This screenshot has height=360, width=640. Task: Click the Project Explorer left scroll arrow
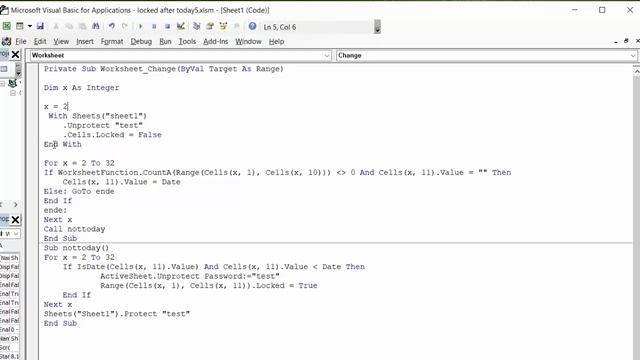click(x=2, y=204)
